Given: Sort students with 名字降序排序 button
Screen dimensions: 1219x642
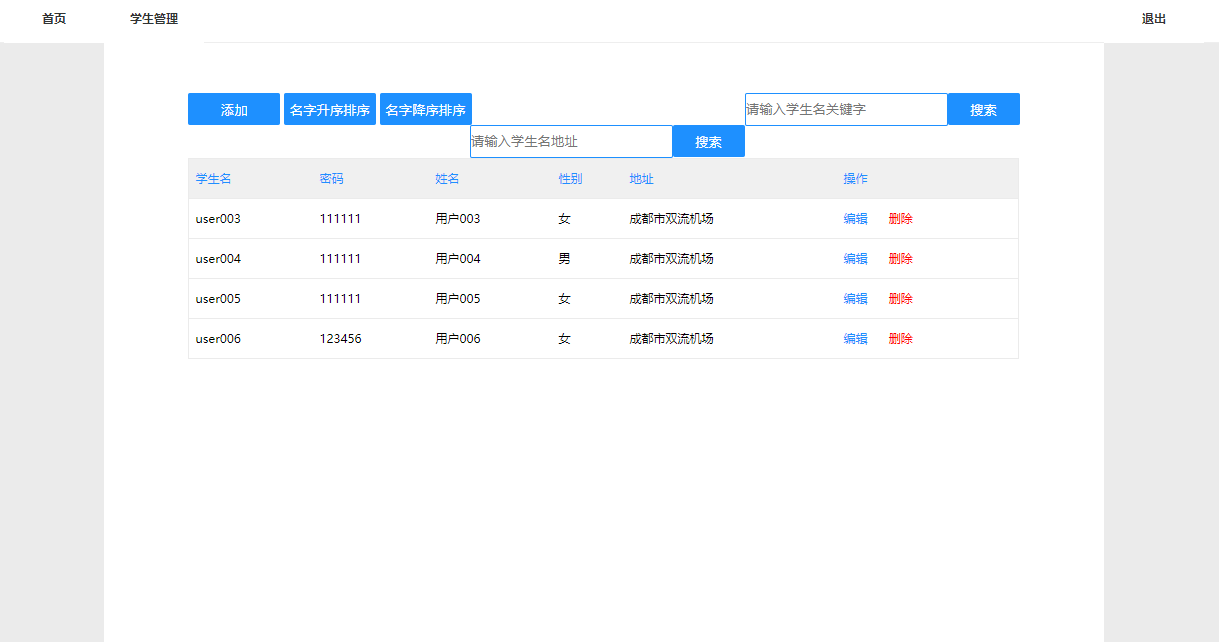Looking at the screenshot, I should [x=425, y=109].
